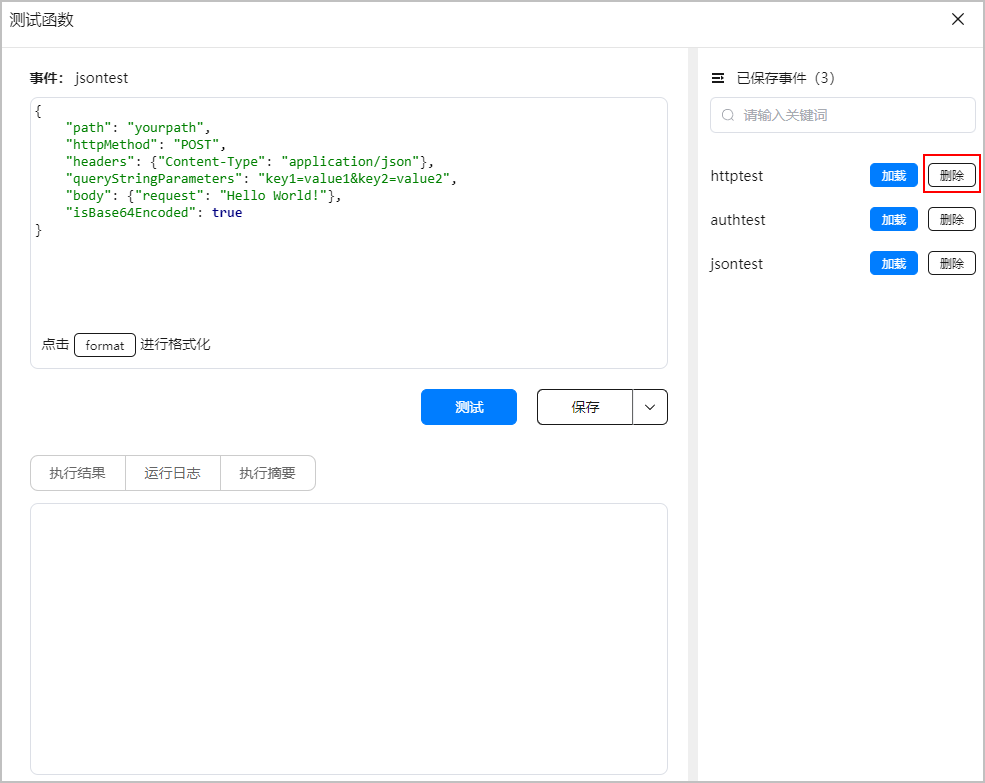The image size is (985, 783).
Task: Delete the authtest saved event
Action: (951, 219)
